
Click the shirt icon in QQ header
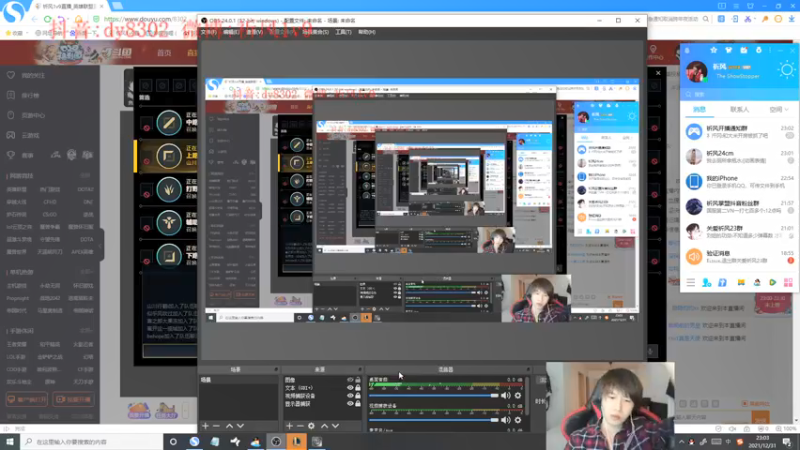(728, 50)
